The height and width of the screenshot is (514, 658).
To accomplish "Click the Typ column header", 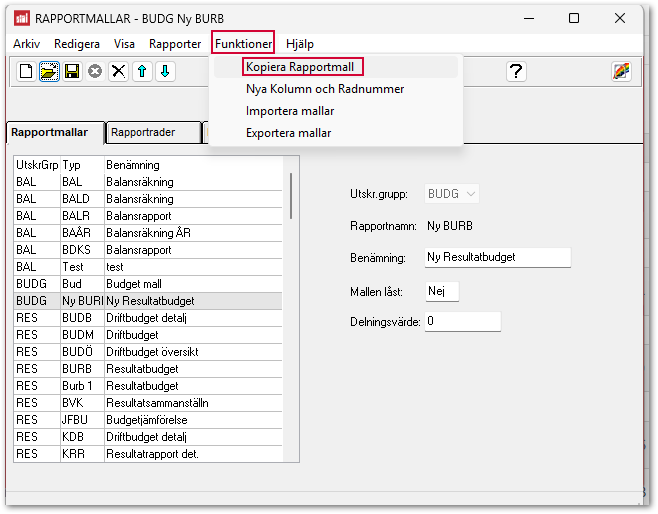I will pyautogui.click(x=82, y=165).
